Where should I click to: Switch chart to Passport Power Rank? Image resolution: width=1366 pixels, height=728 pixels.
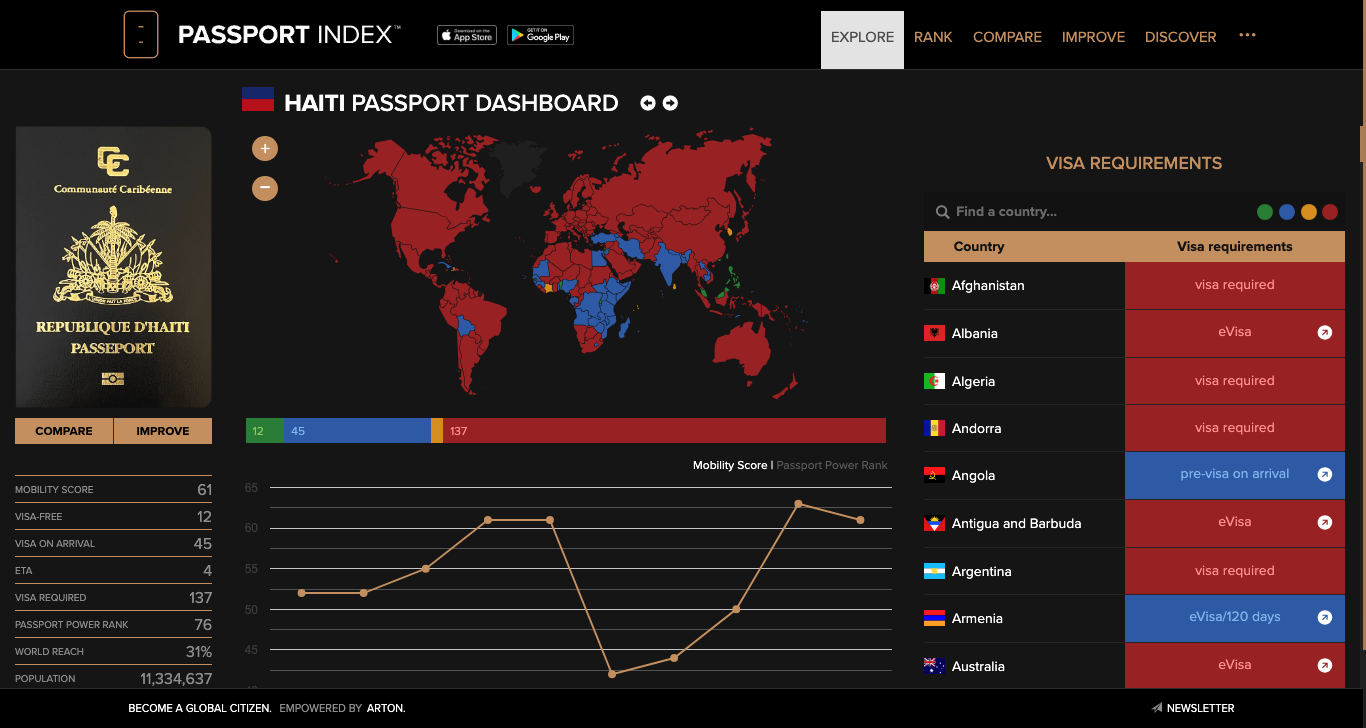(832, 465)
